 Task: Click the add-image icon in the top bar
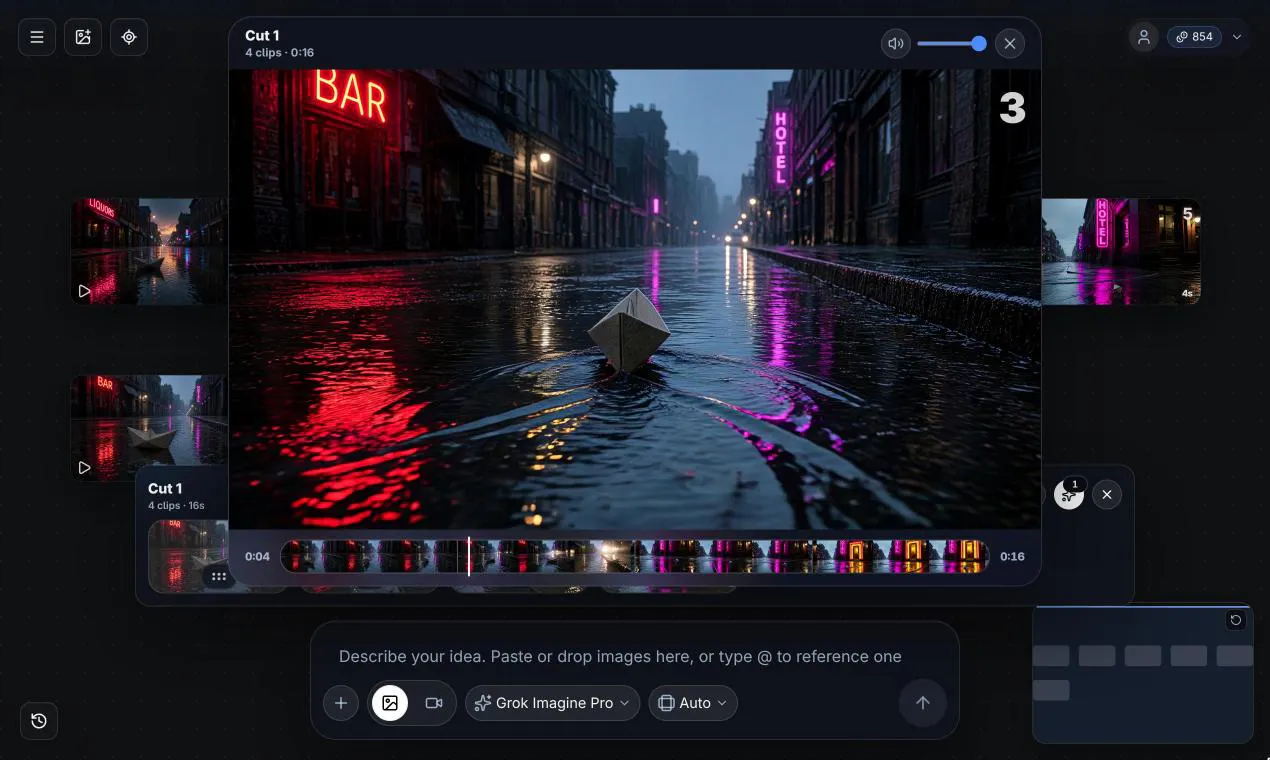click(x=83, y=37)
